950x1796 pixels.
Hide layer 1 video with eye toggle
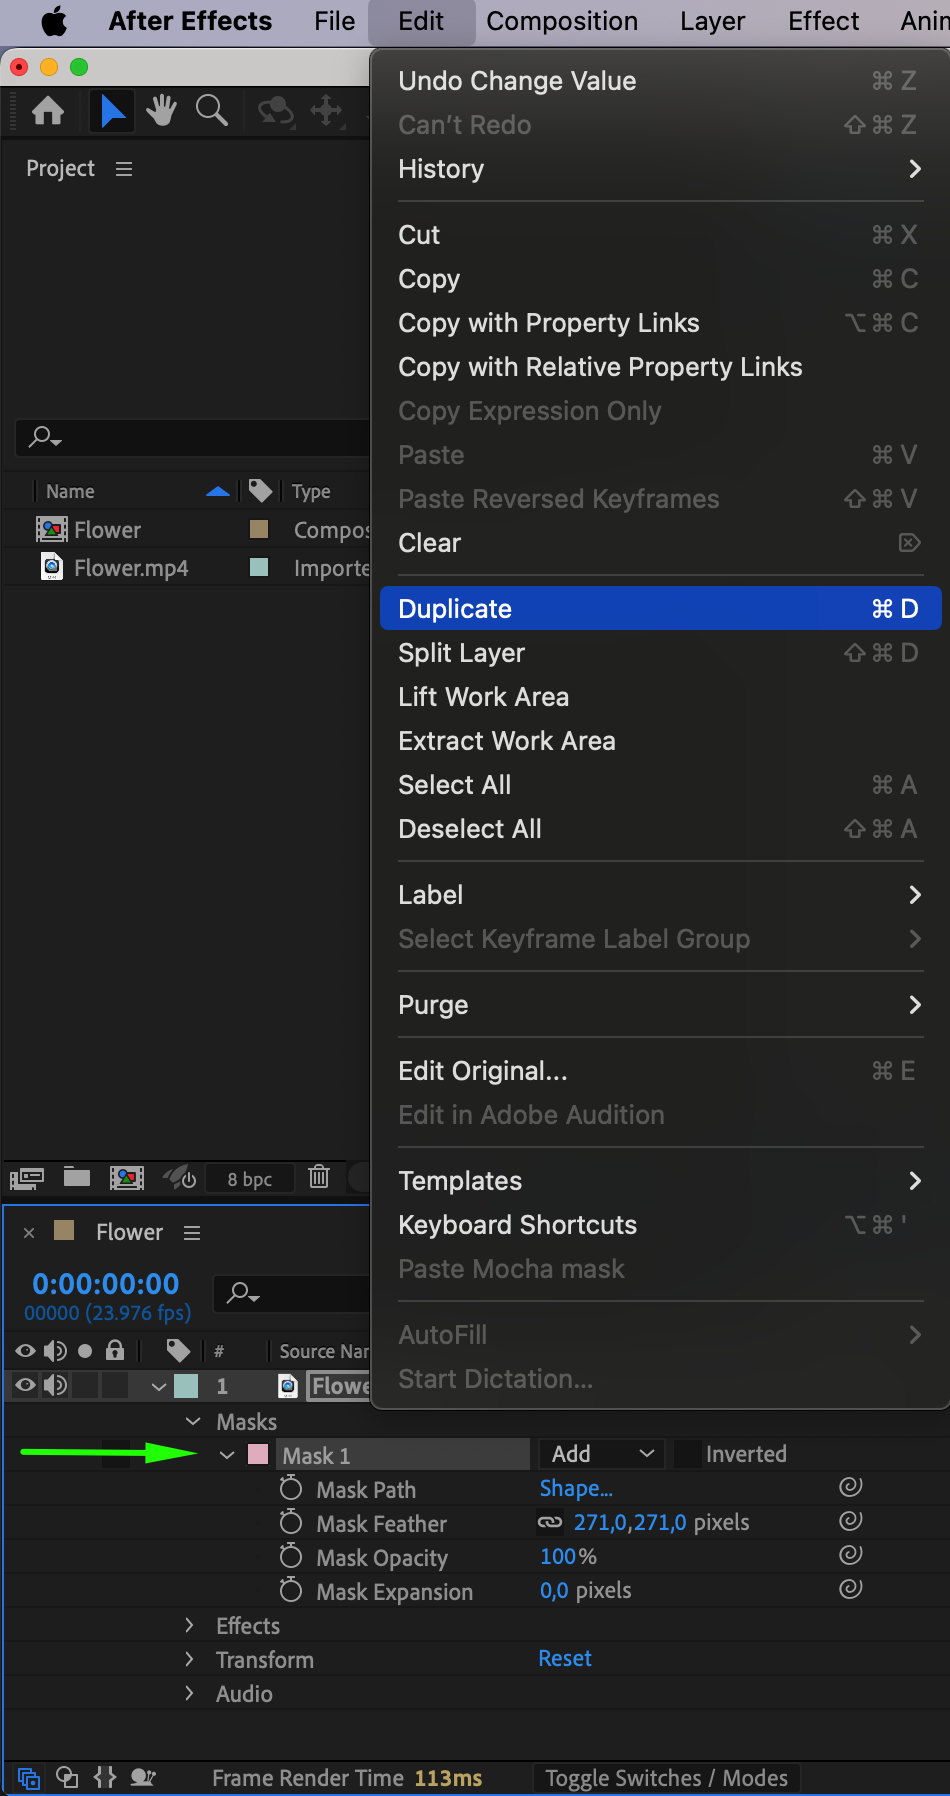(x=26, y=1385)
